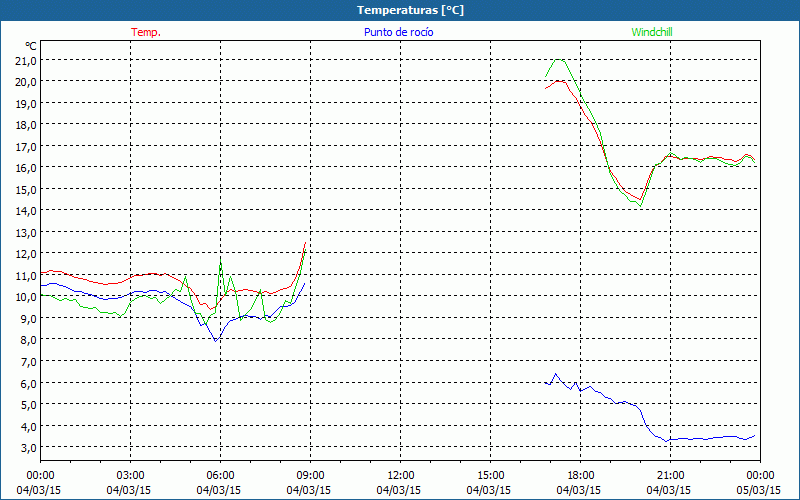Click the green windchill spike at 06:00
Image resolution: width=800 pixels, height=500 pixels.
tap(220, 258)
